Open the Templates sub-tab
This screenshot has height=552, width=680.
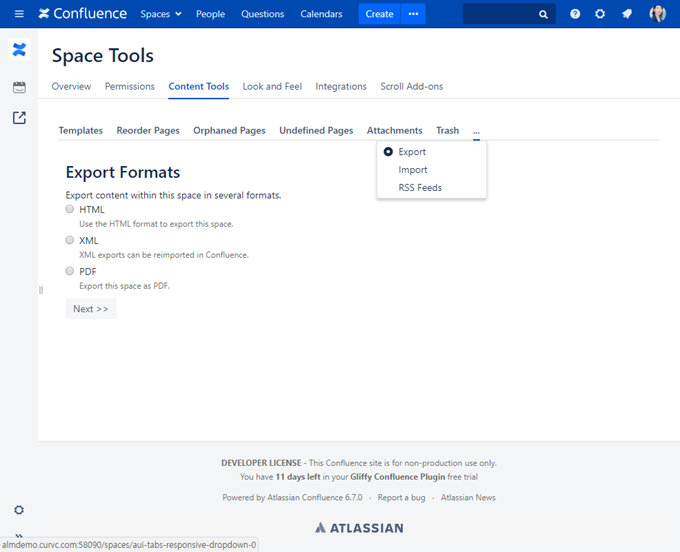pos(81,131)
